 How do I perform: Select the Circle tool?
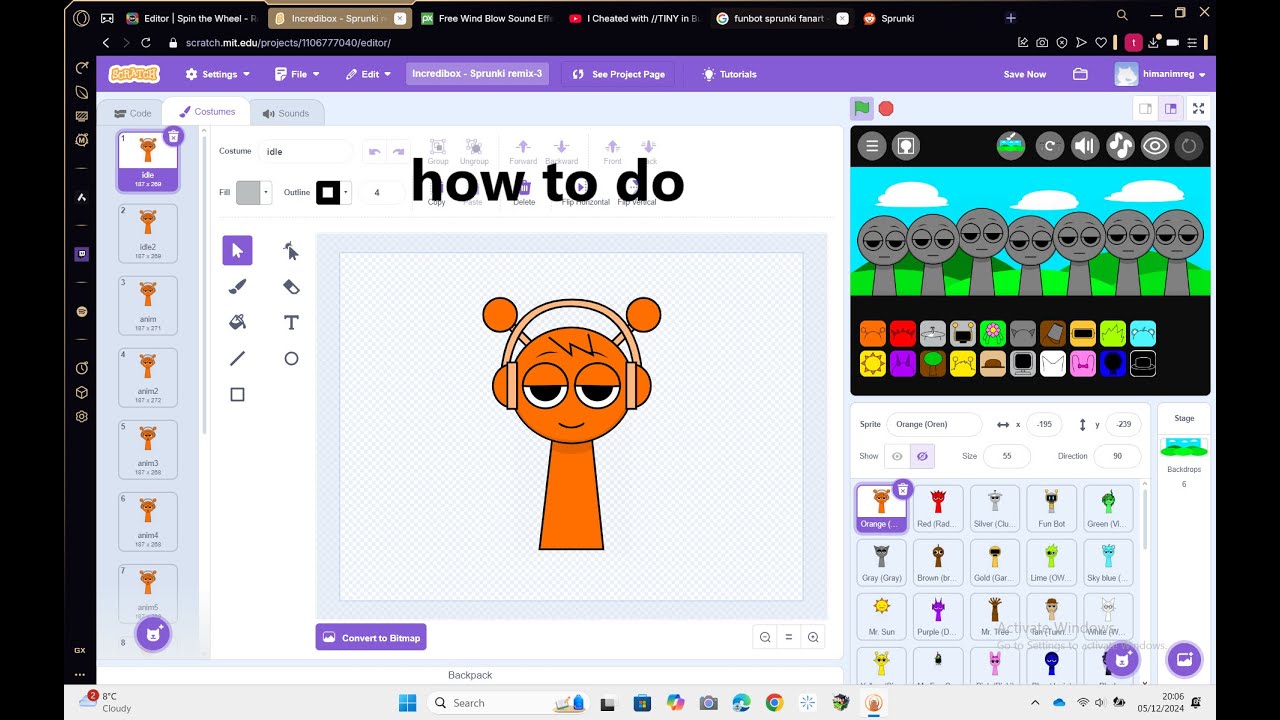click(291, 358)
